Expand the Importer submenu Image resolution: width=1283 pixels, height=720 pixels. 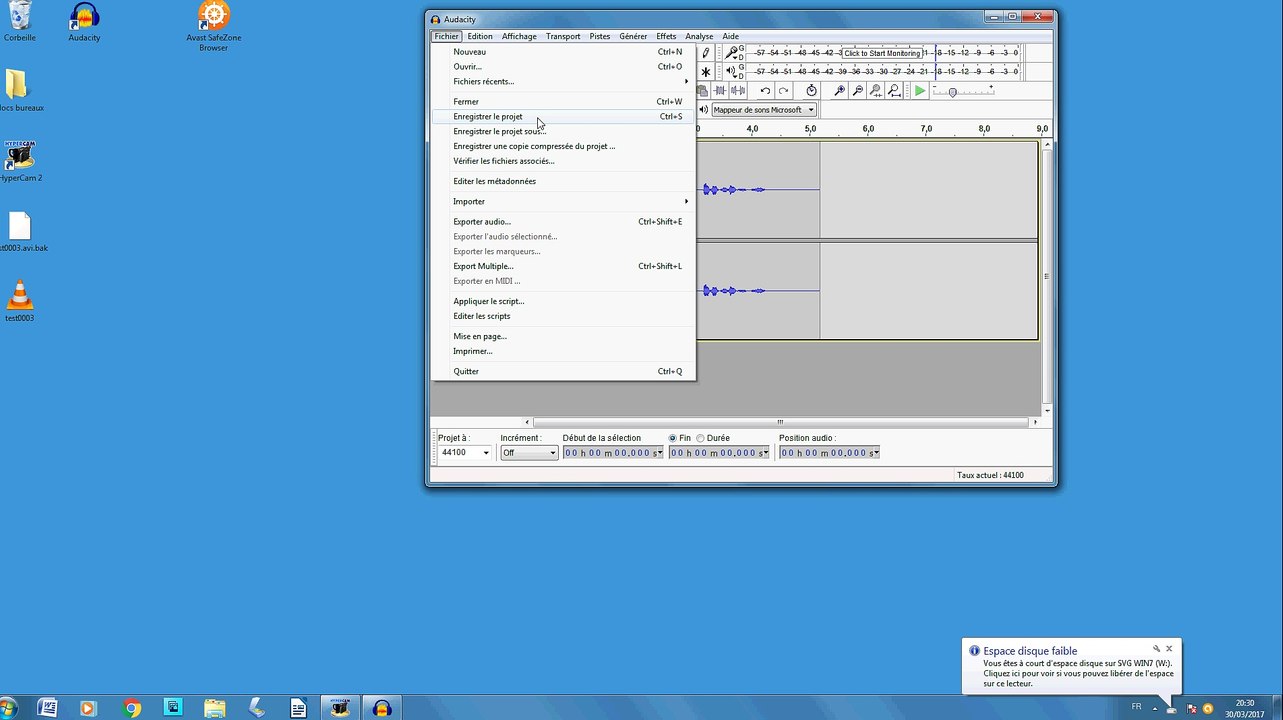(x=563, y=202)
